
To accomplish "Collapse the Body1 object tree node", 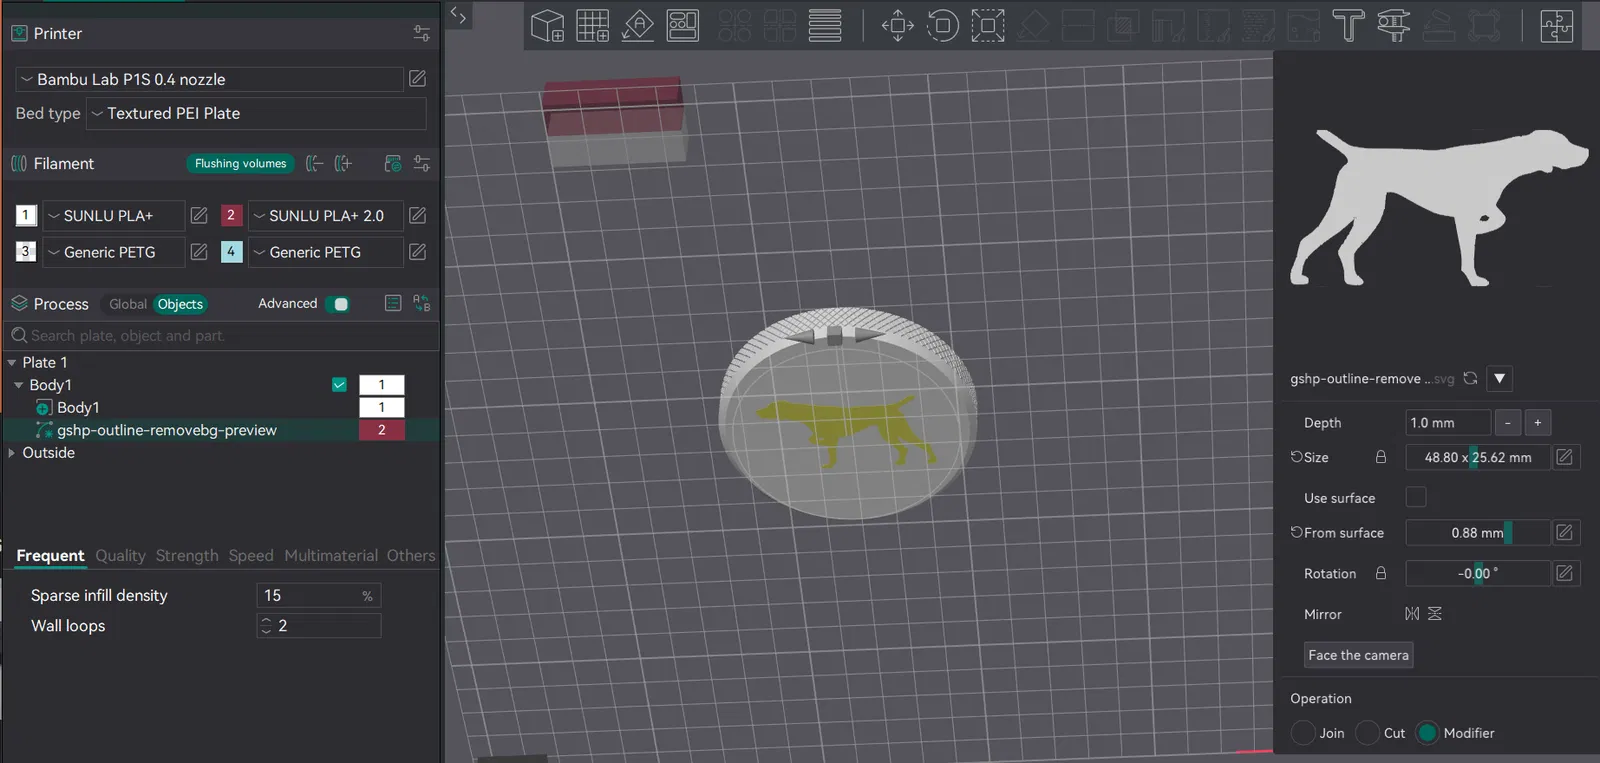I will 18,385.
